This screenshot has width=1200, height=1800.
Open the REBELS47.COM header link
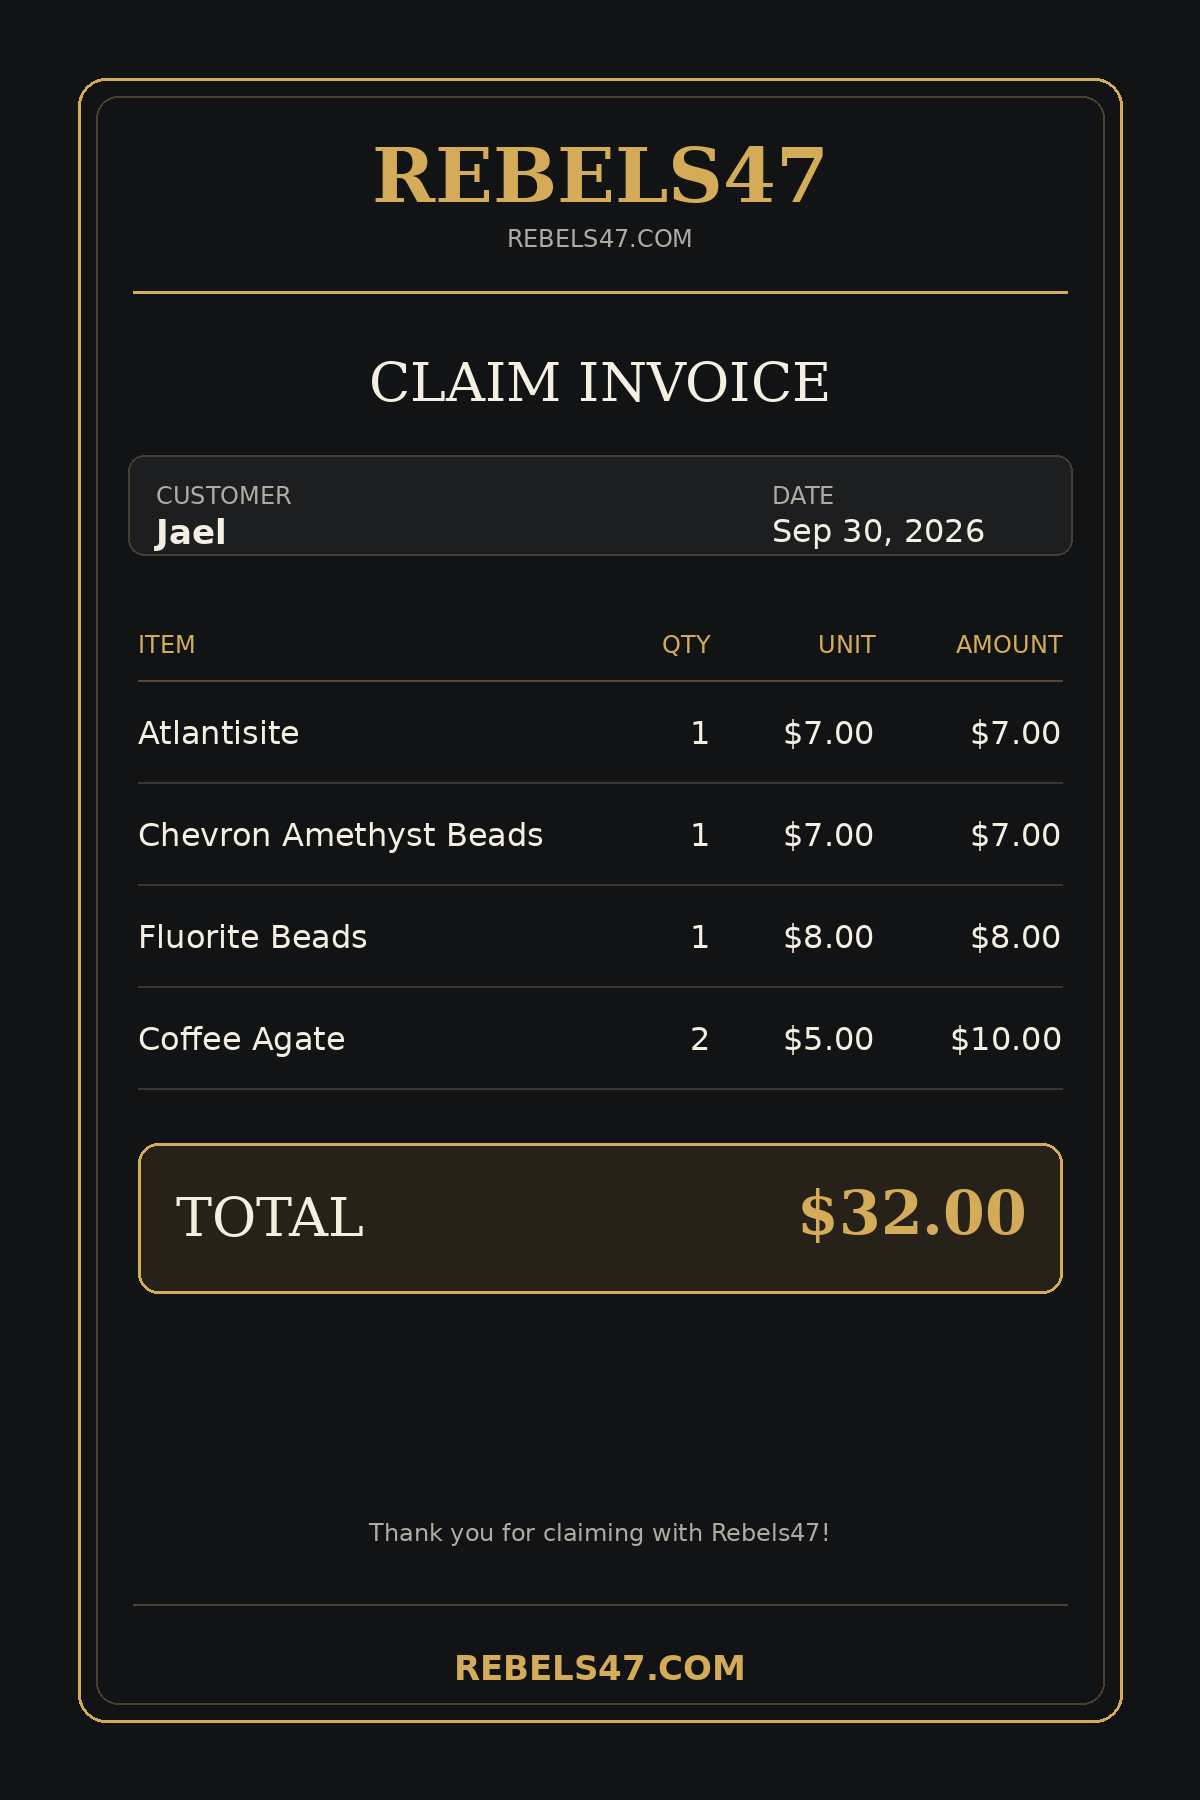click(600, 239)
